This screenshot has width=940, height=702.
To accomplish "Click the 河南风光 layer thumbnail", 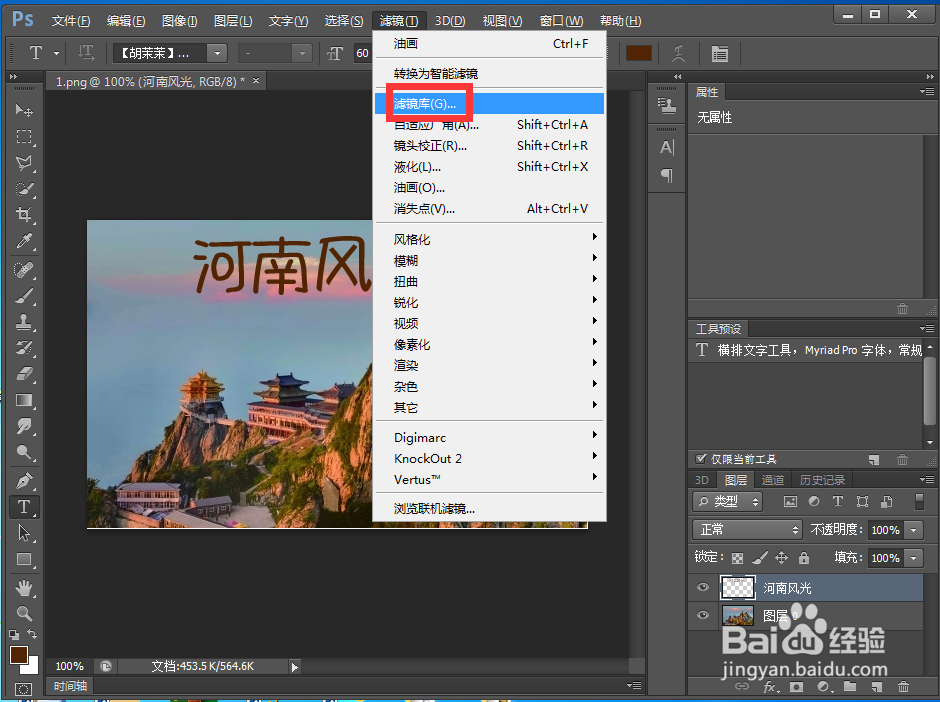I will 737,587.
